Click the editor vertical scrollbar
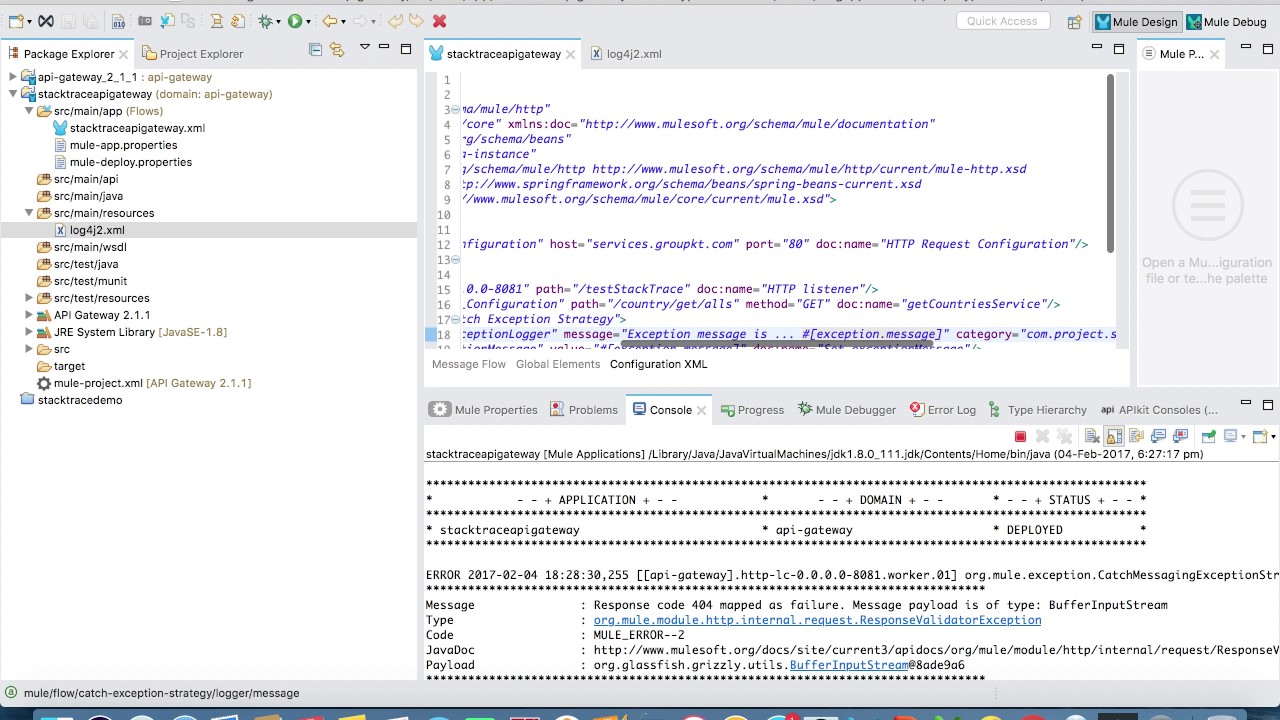The image size is (1280, 720). pos(1110,165)
